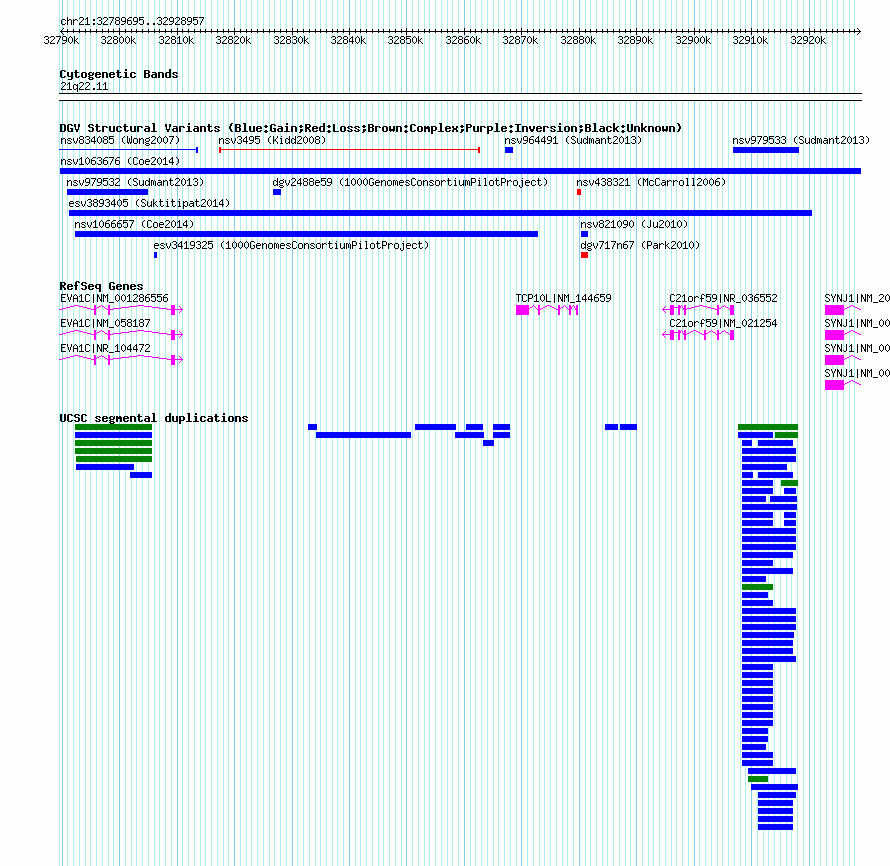Open the C21orf59|NR_036552 gene label
Image resolution: width=890 pixels, height=866 pixels.
tap(723, 298)
